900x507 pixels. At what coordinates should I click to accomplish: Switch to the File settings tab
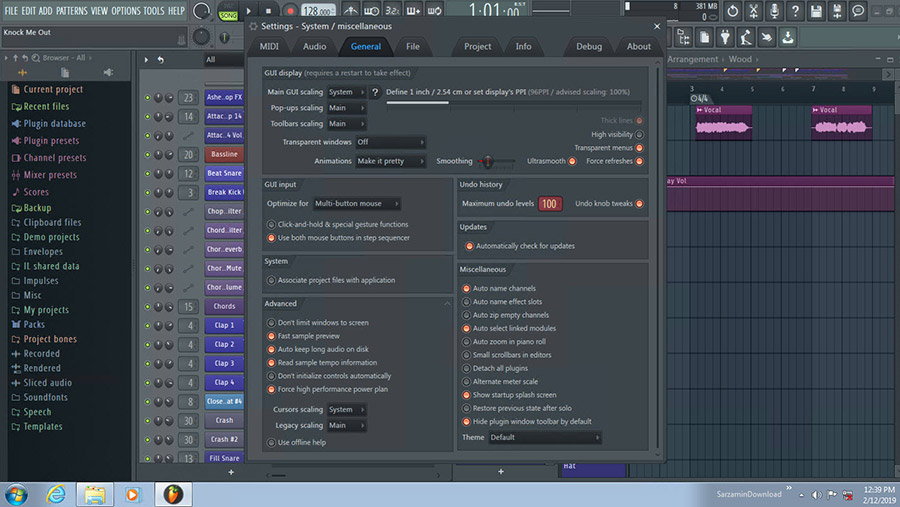(x=413, y=47)
